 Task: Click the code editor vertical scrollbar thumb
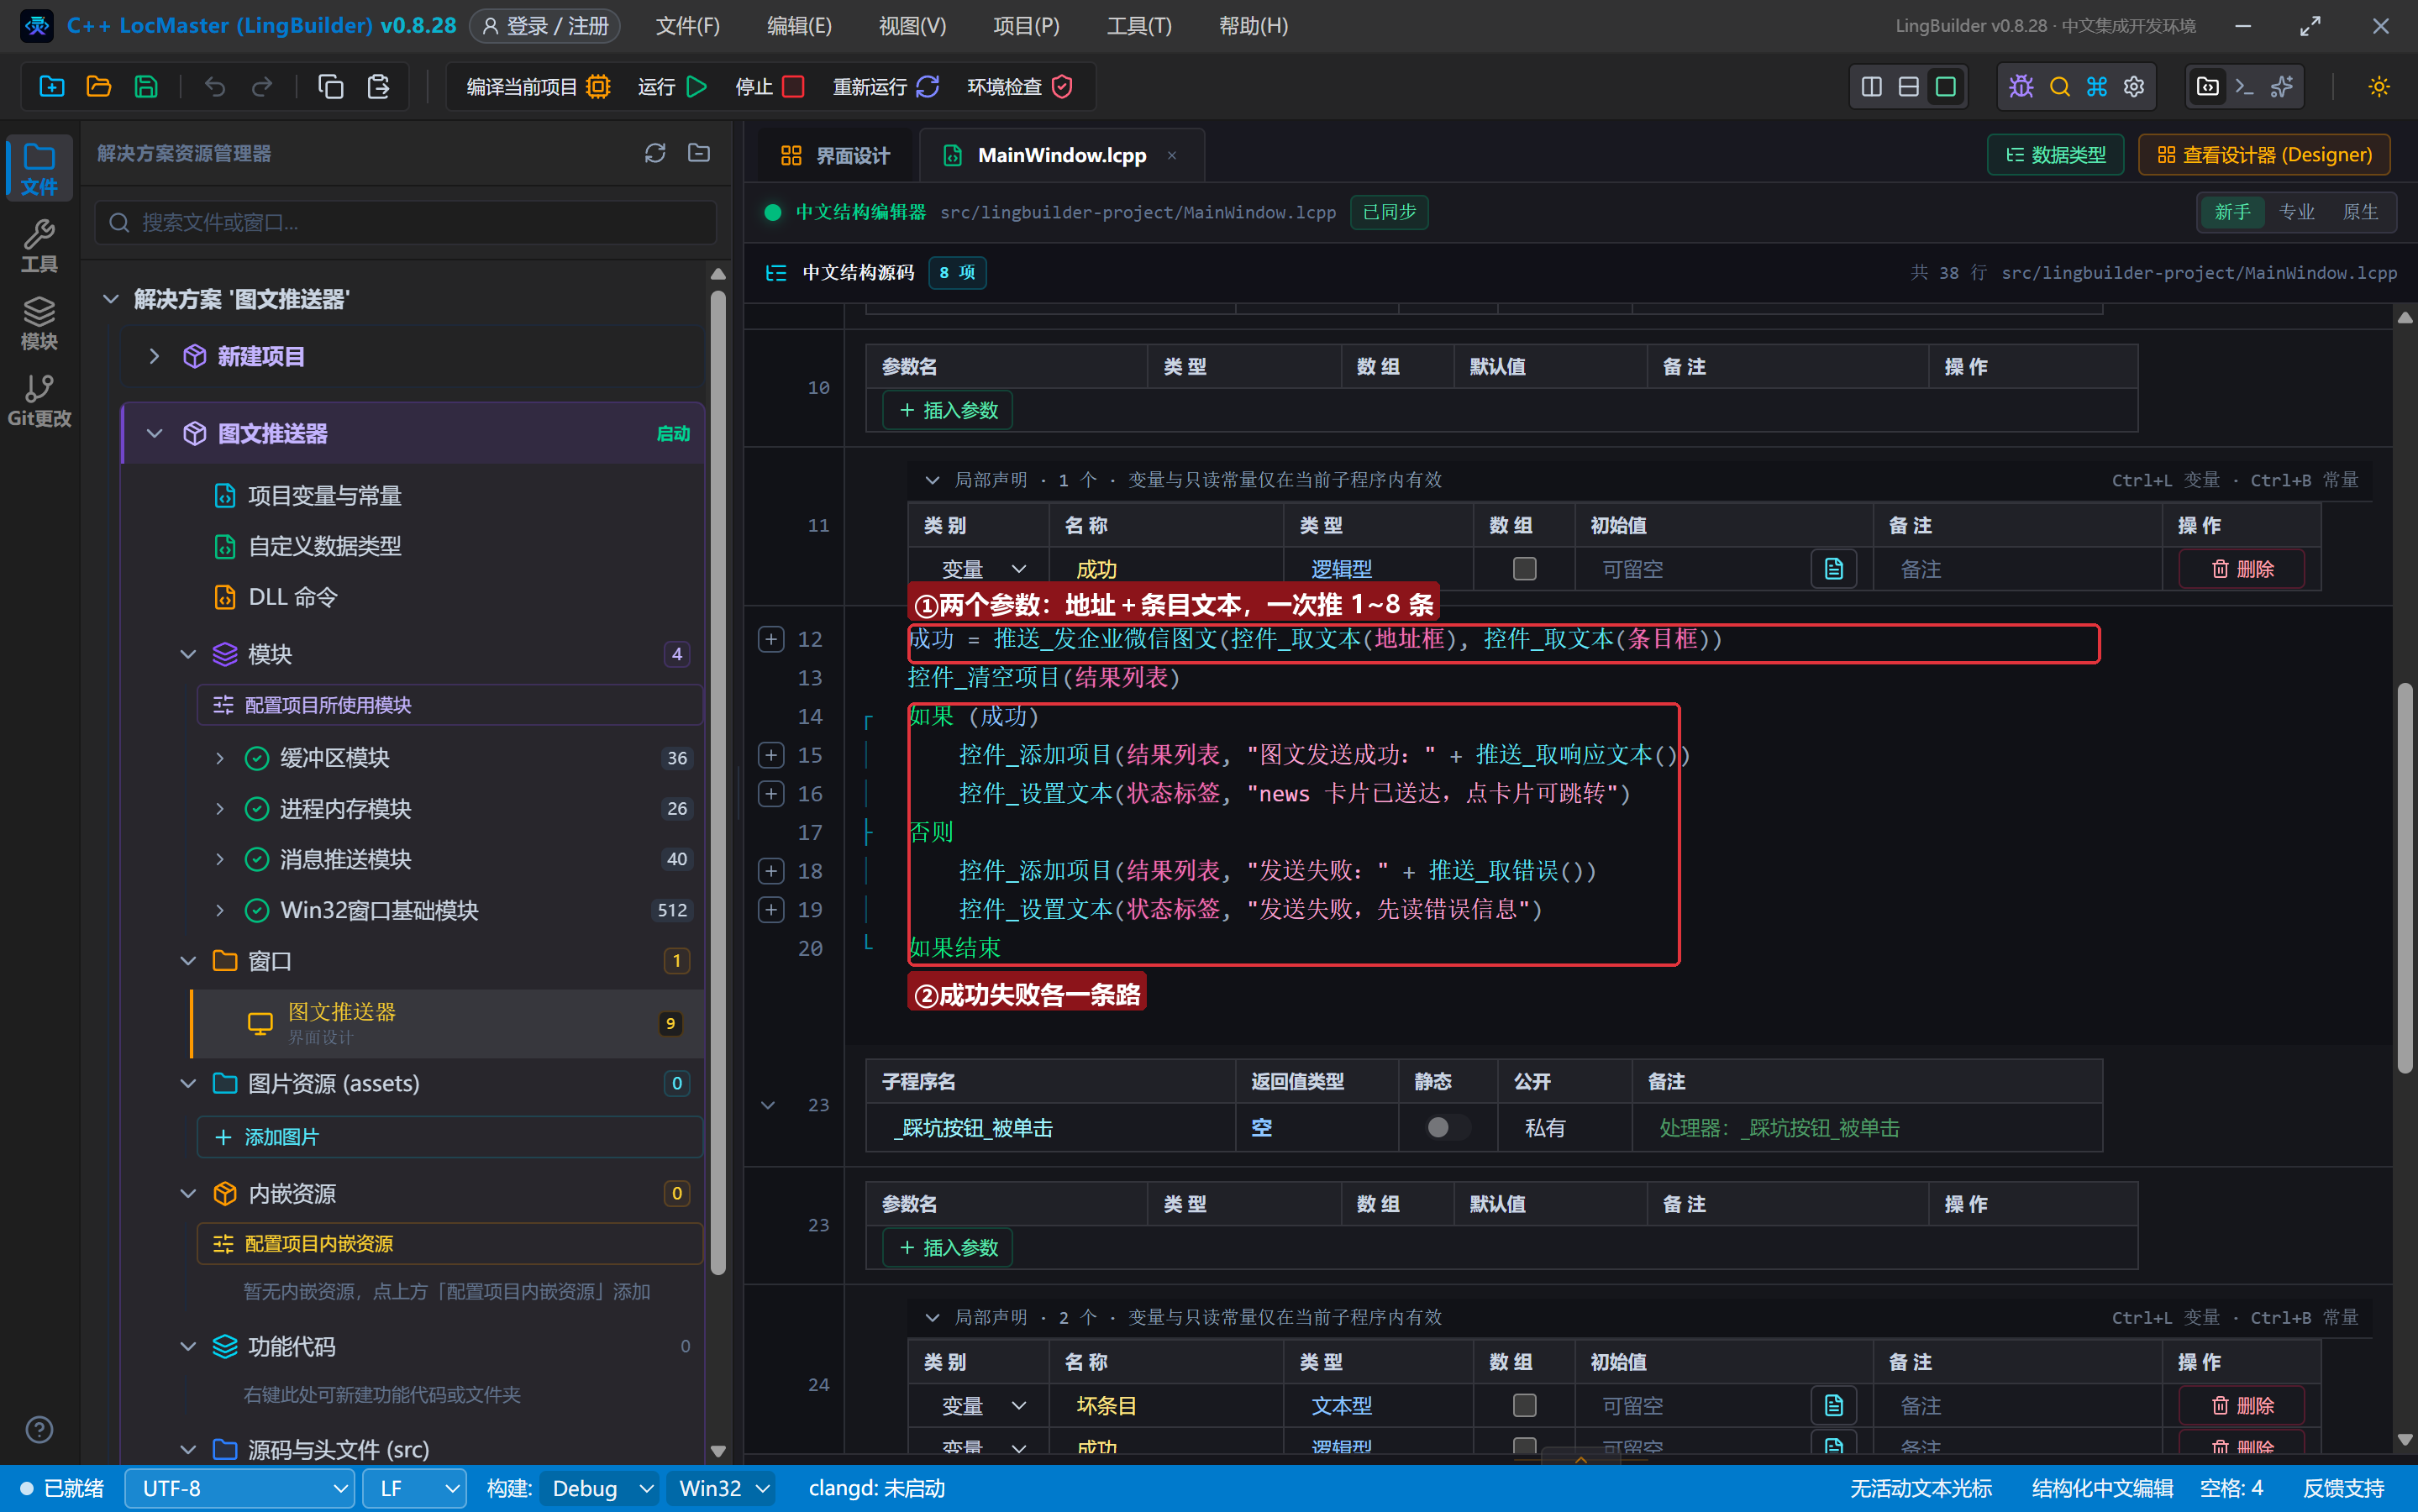point(2404,878)
